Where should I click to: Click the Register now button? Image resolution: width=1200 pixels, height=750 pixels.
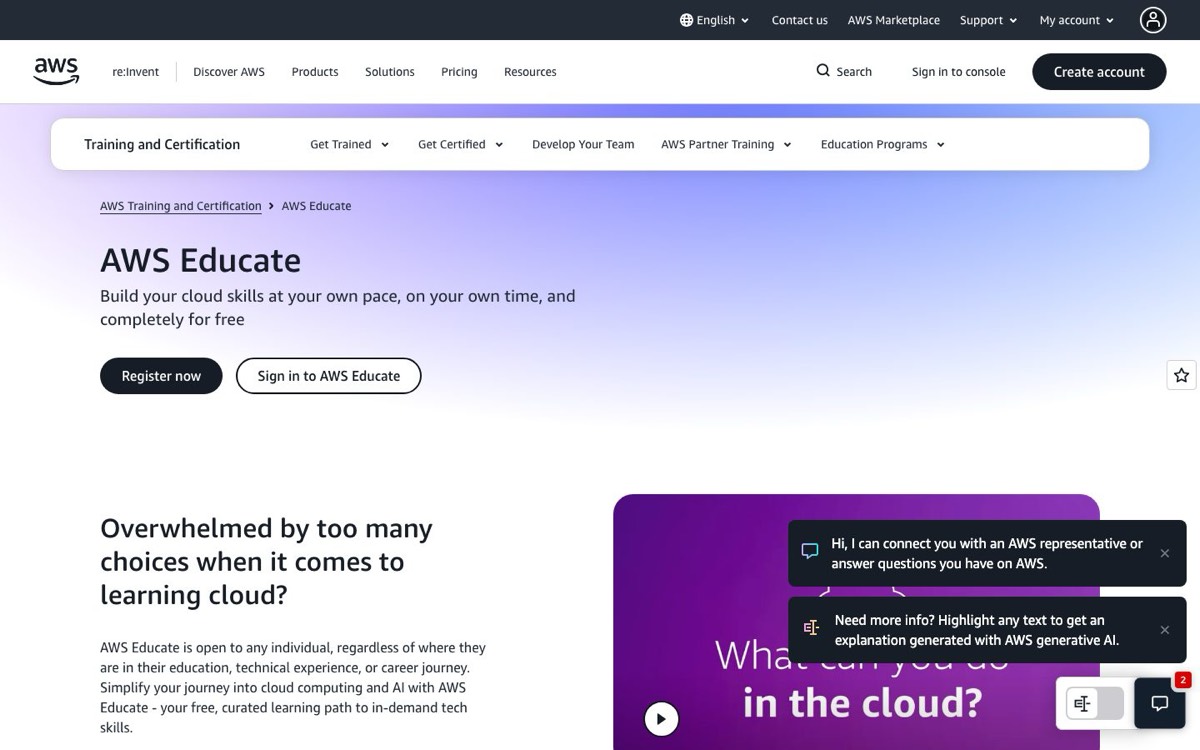point(161,376)
